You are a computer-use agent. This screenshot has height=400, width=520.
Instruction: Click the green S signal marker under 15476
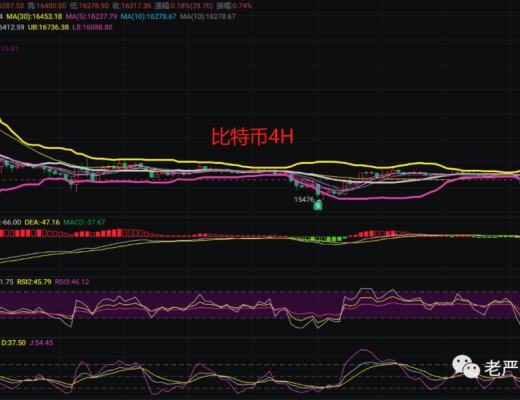(318, 206)
